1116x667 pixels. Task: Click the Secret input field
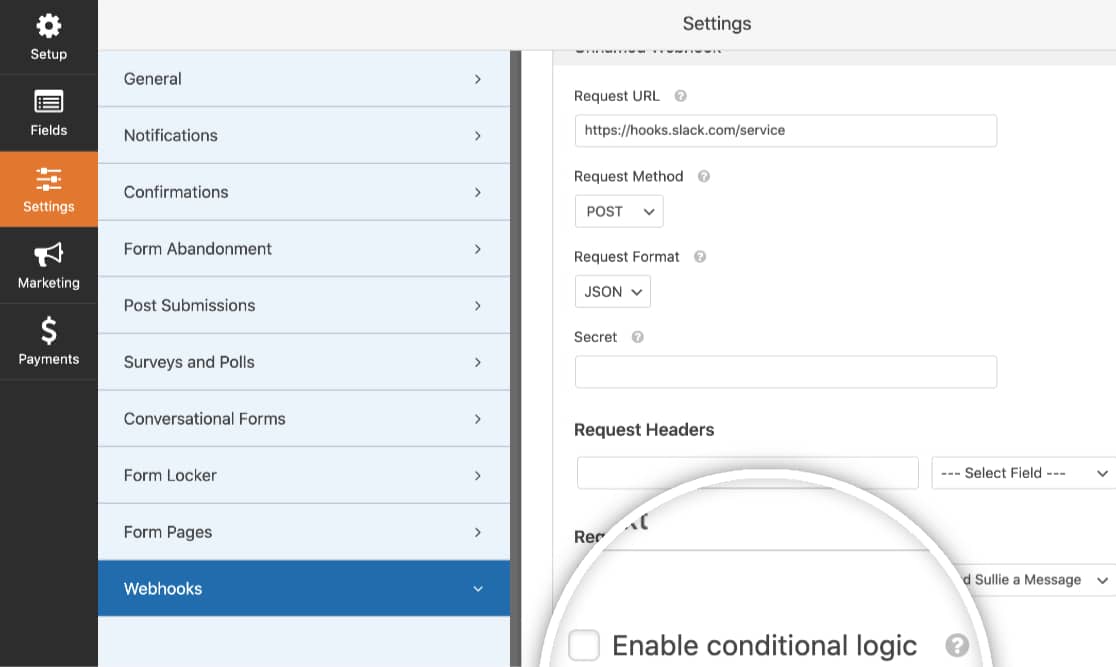click(786, 372)
